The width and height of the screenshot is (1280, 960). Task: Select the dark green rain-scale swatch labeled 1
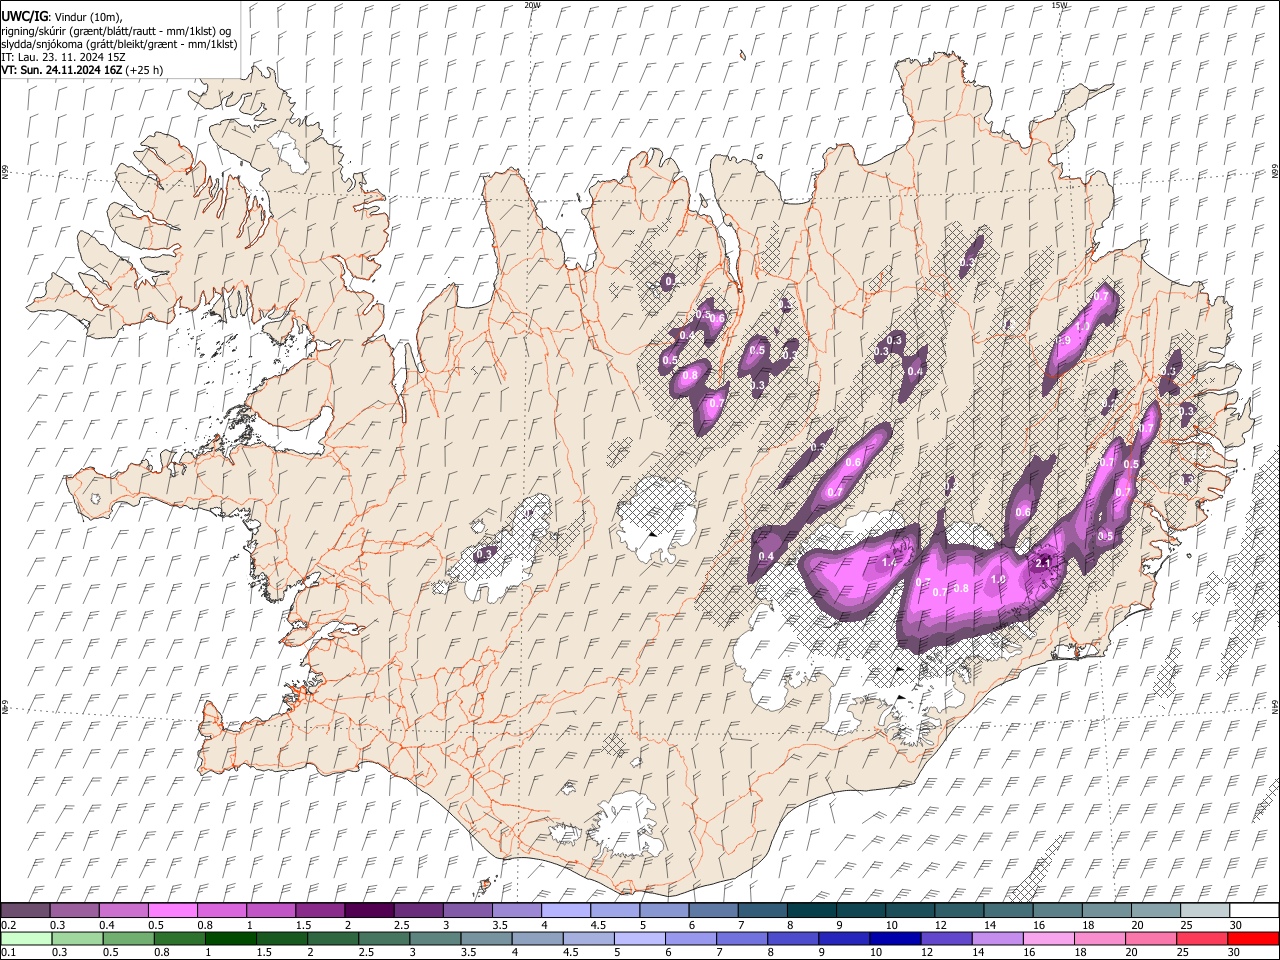[x=230, y=938]
